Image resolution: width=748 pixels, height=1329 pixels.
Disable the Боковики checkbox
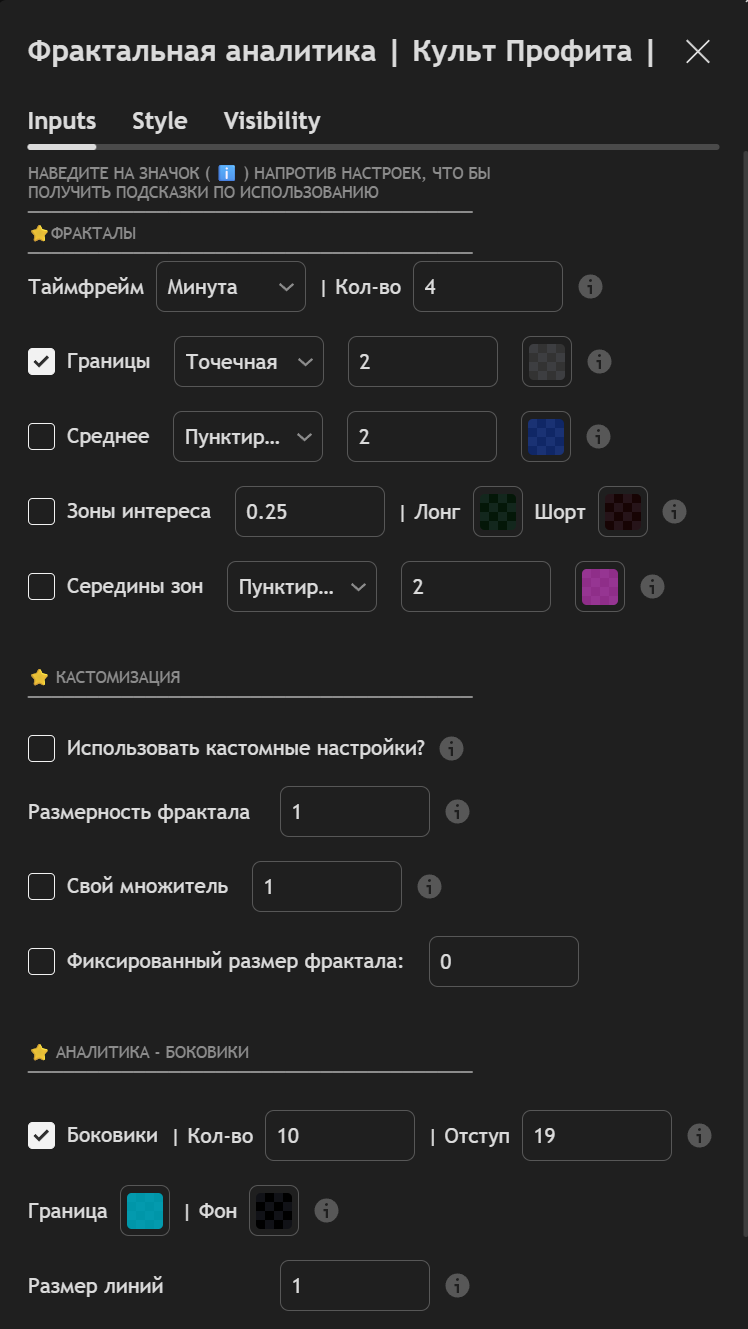(x=41, y=1136)
